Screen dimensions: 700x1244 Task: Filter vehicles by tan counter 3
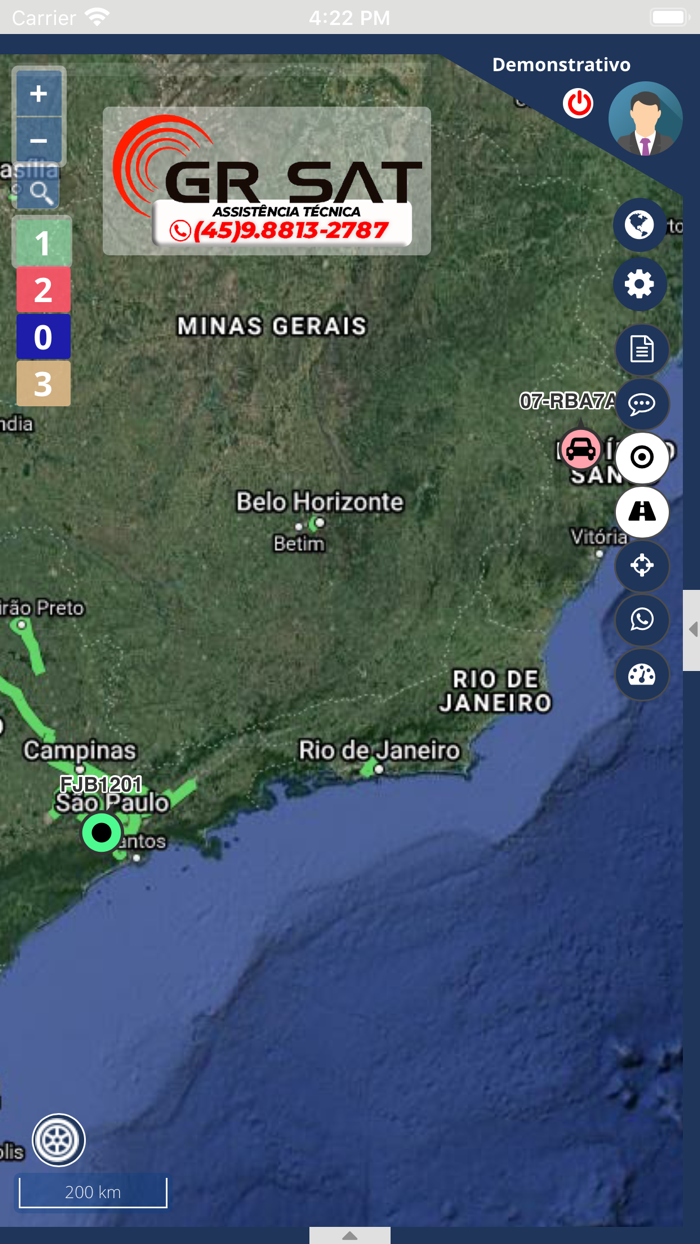43,384
